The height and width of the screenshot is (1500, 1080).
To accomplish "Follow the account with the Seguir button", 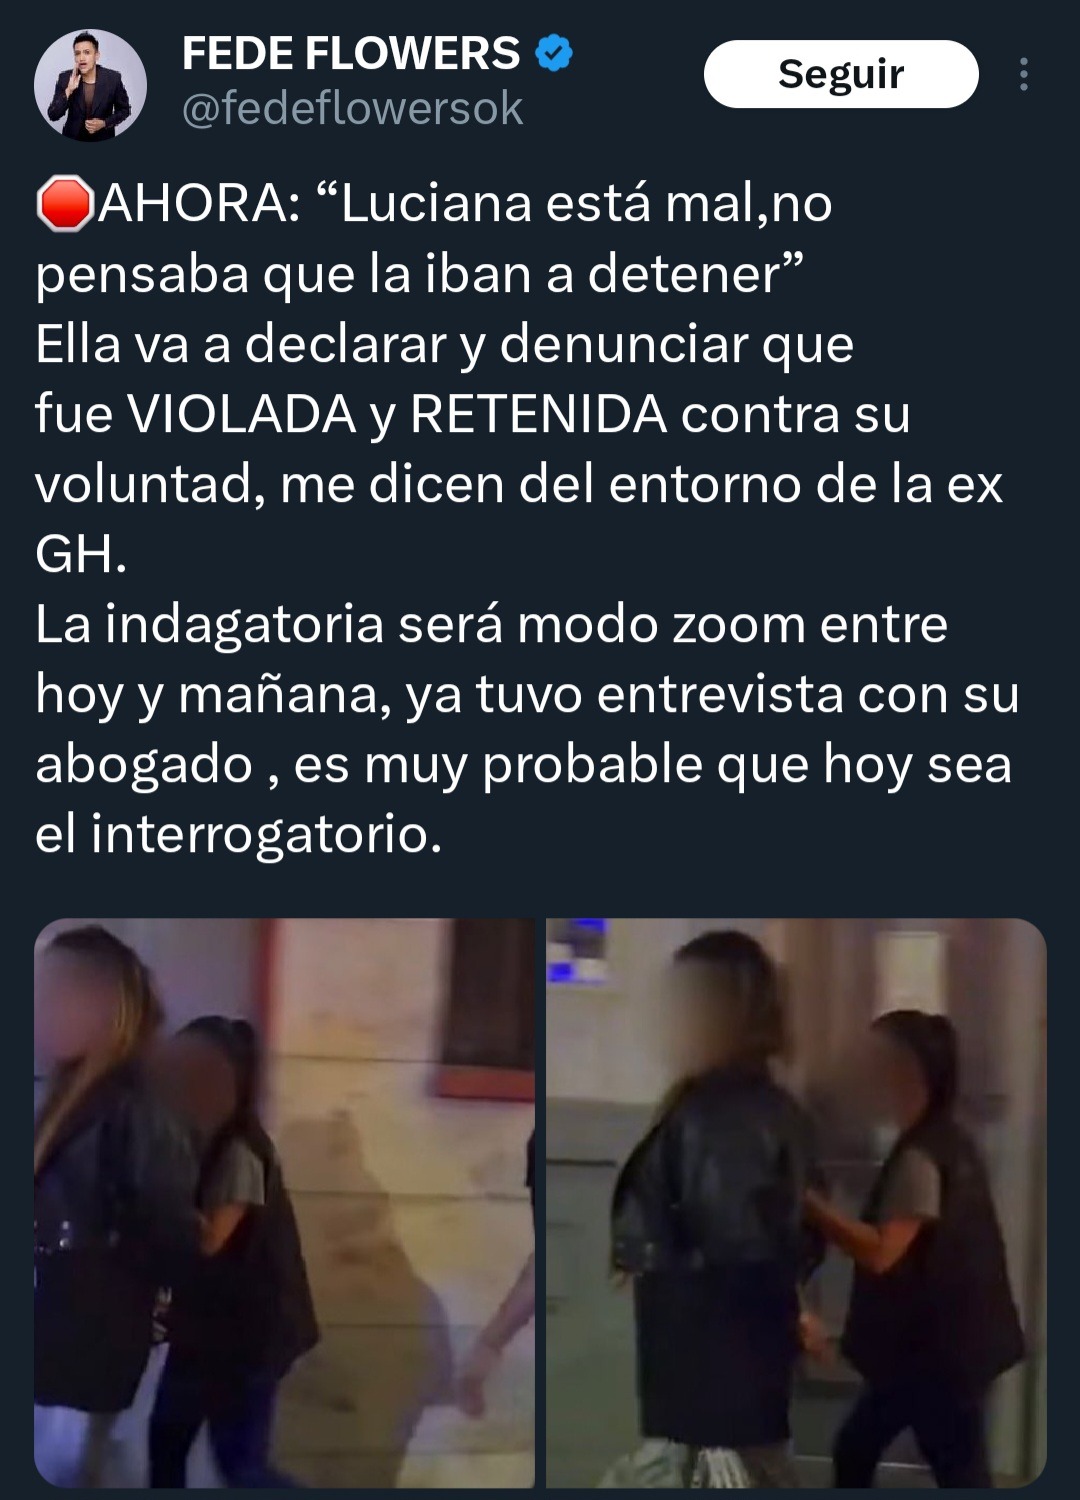I will coord(841,74).
